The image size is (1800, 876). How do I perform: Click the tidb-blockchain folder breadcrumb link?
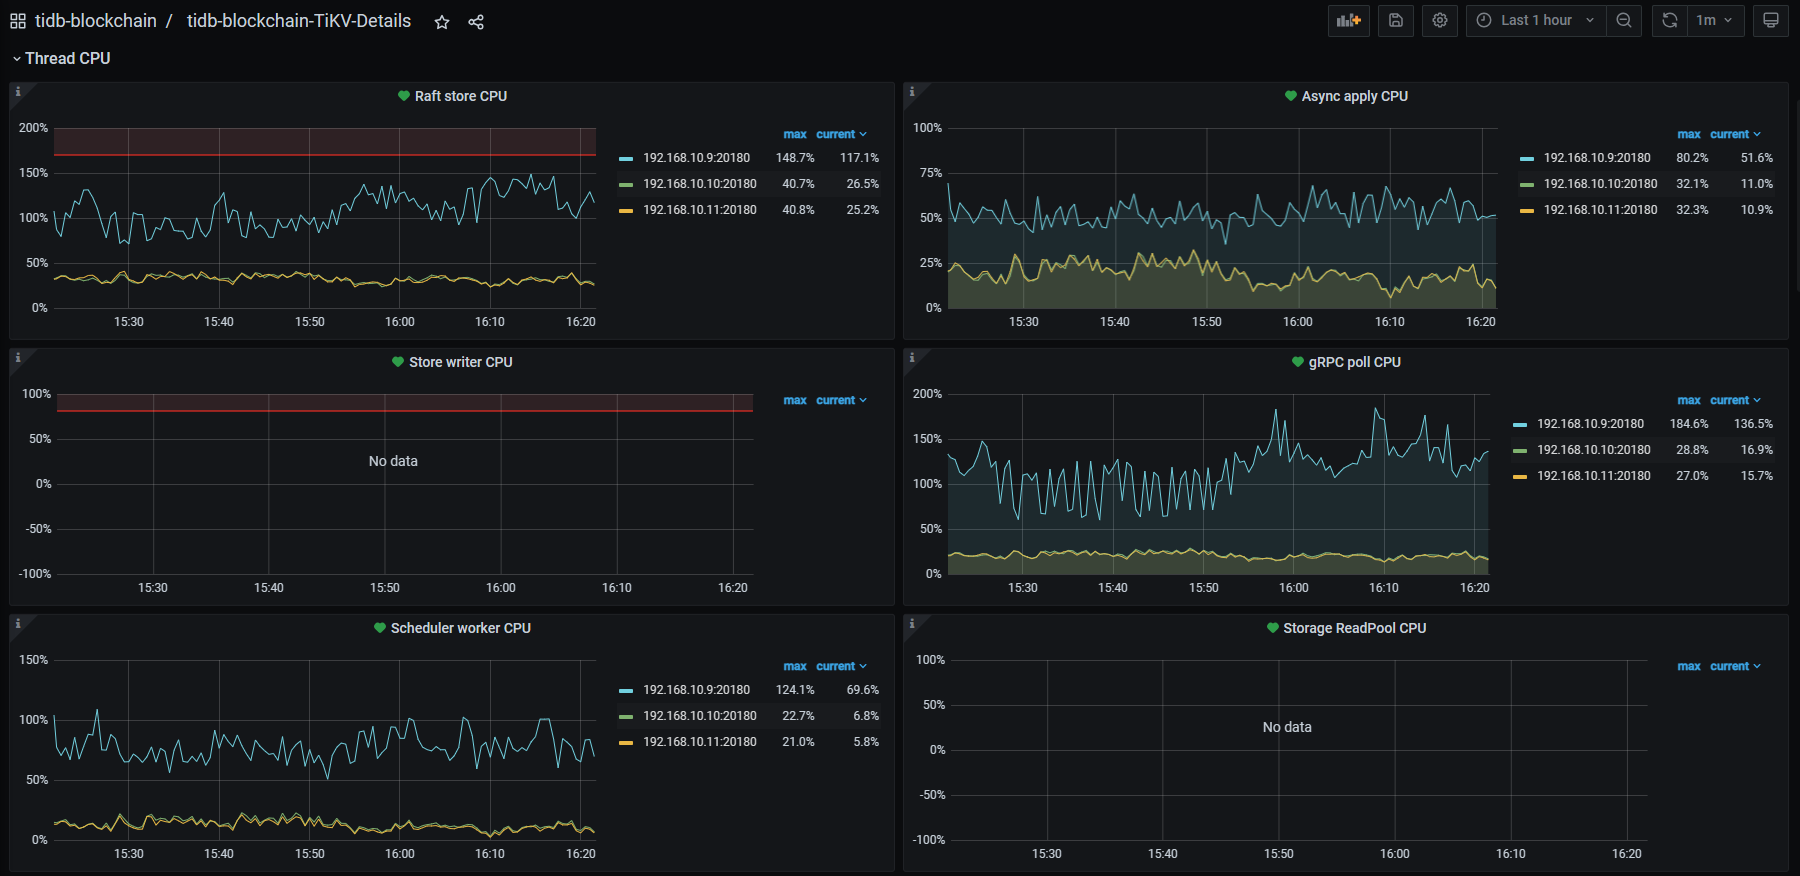click(96, 21)
